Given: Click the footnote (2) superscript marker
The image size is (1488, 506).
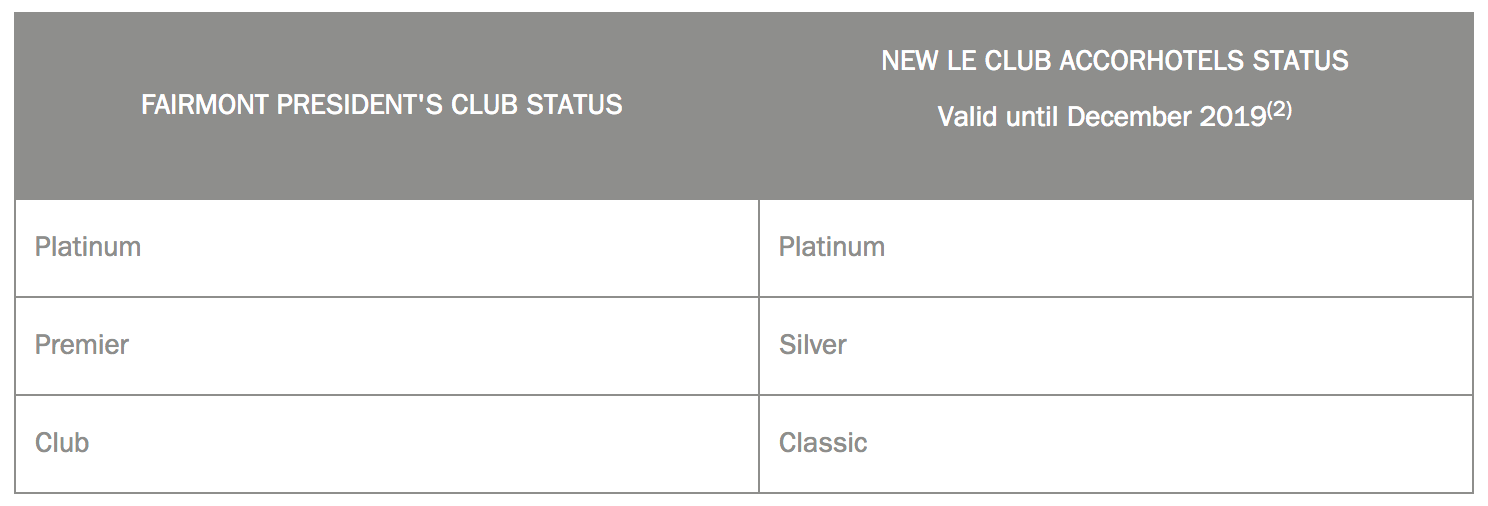Looking at the screenshot, I should tap(1280, 110).
